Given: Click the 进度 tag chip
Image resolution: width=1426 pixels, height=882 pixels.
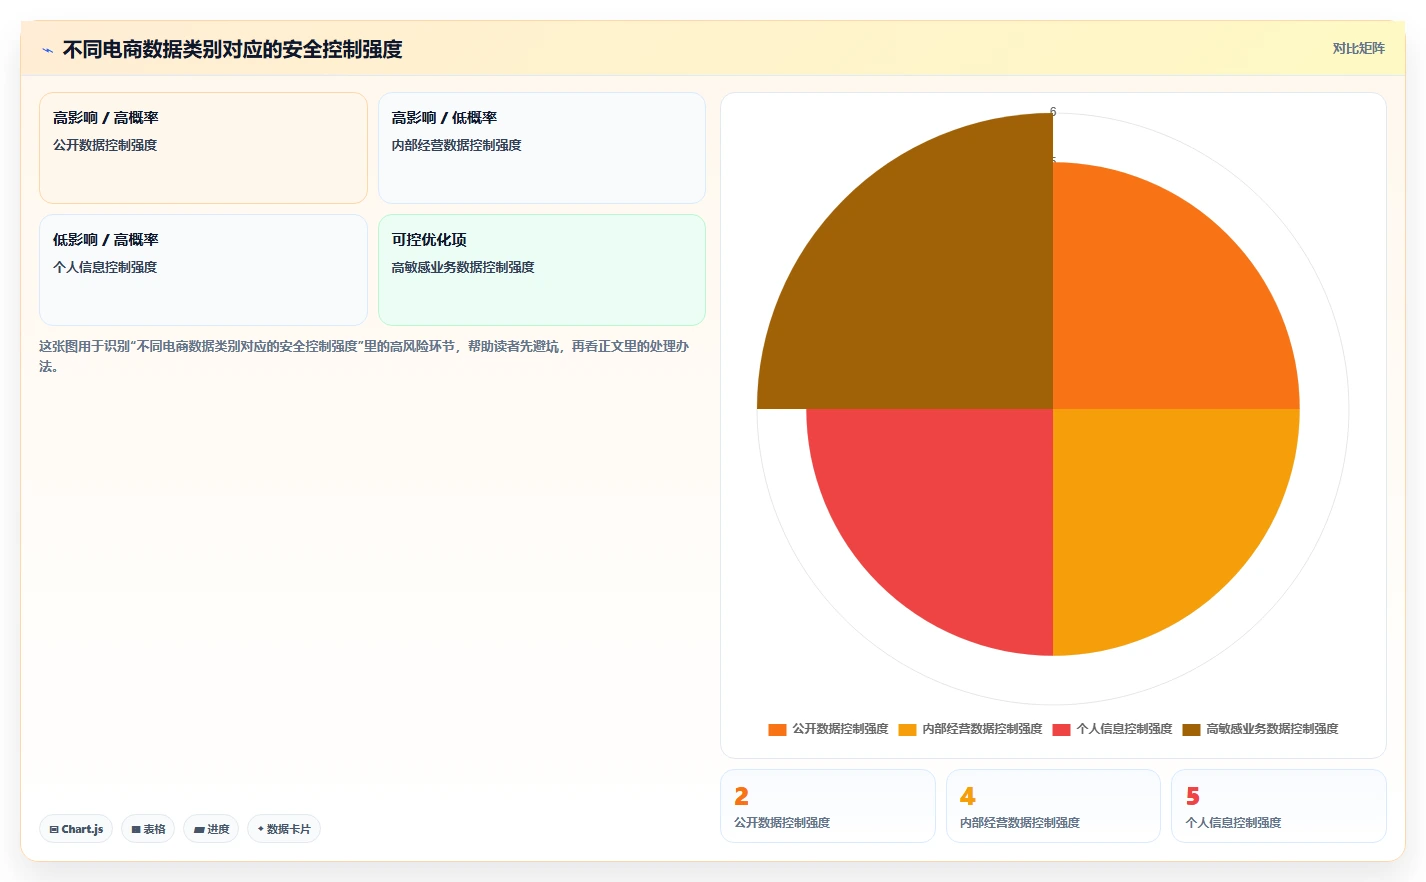Looking at the screenshot, I should point(211,829).
